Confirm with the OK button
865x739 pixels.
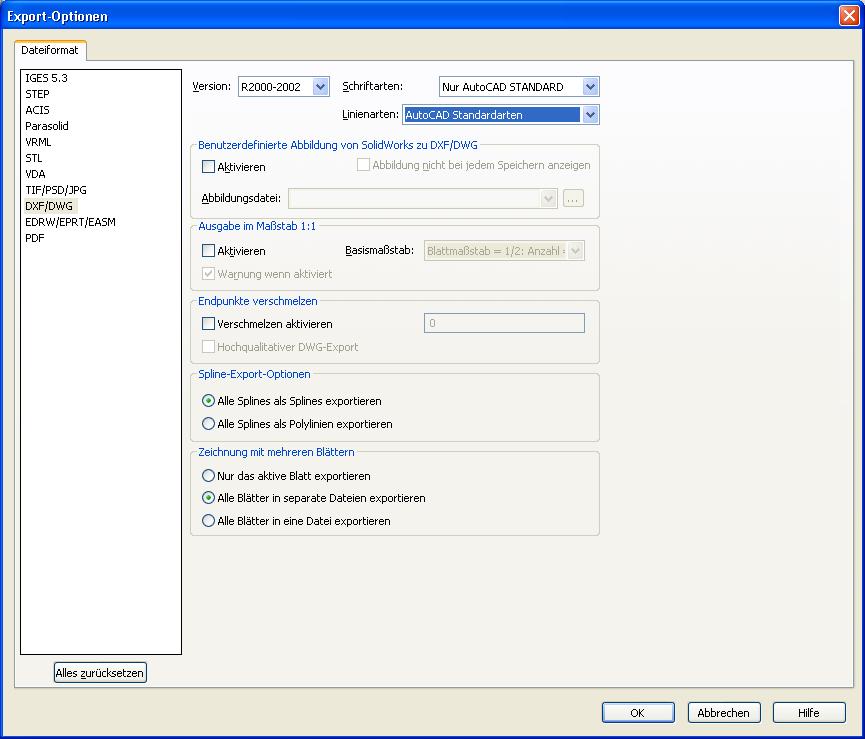pyautogui.click(x=638, y=713)
